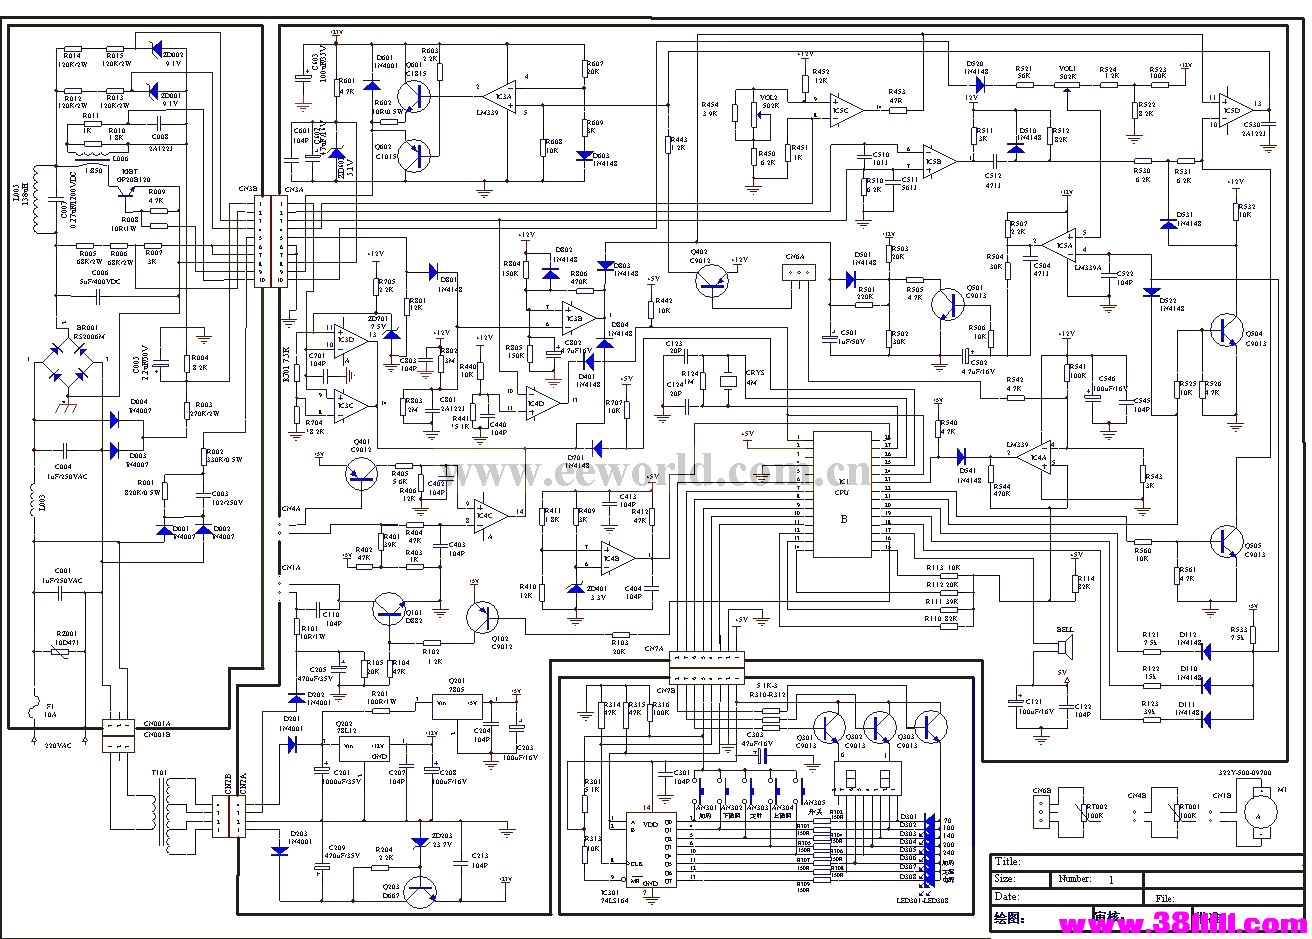Select the 'File:' label in title block
The width and height of the screenshot is (1312, 939).
coord(1164,898)
